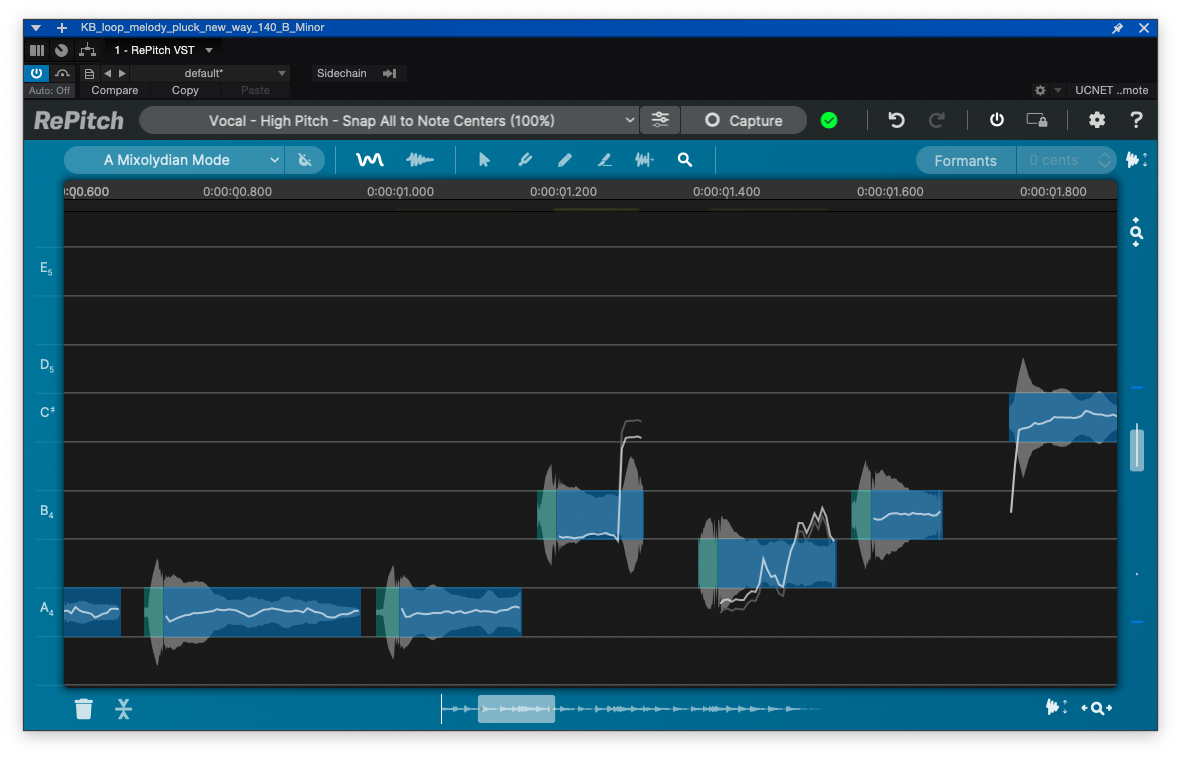Image resolution: width=1181 pixels, height=758 pixels.
Task: Open the routing tree icon
Action: coord(87,50)
